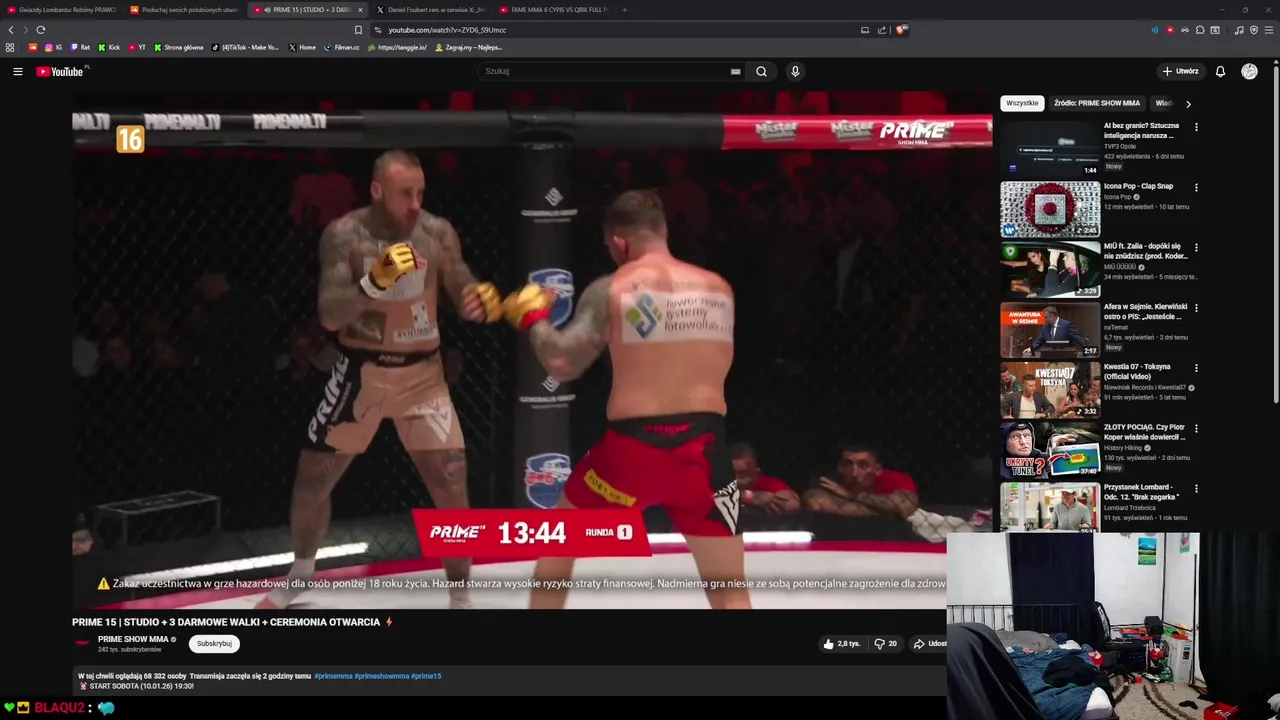Open PRIME SHOW MMA channel name link
The width and height of the screenshot is (1280, 720).
(133, 639)
